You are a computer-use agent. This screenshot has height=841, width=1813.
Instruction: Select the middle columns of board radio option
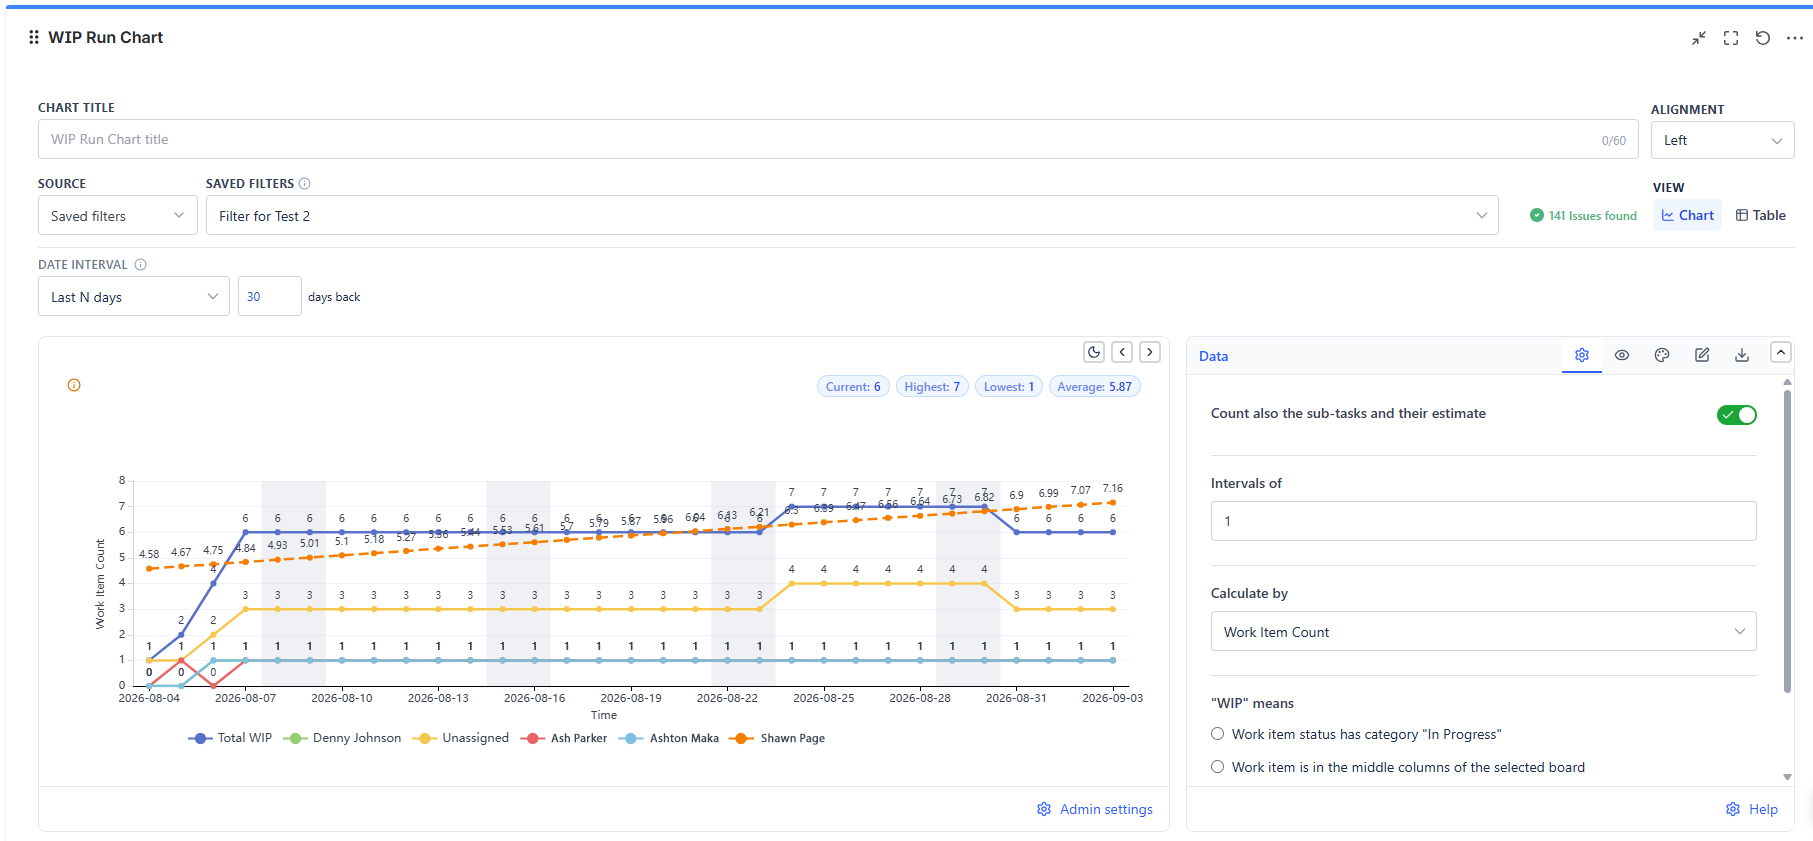click(x=1217, y=767)
